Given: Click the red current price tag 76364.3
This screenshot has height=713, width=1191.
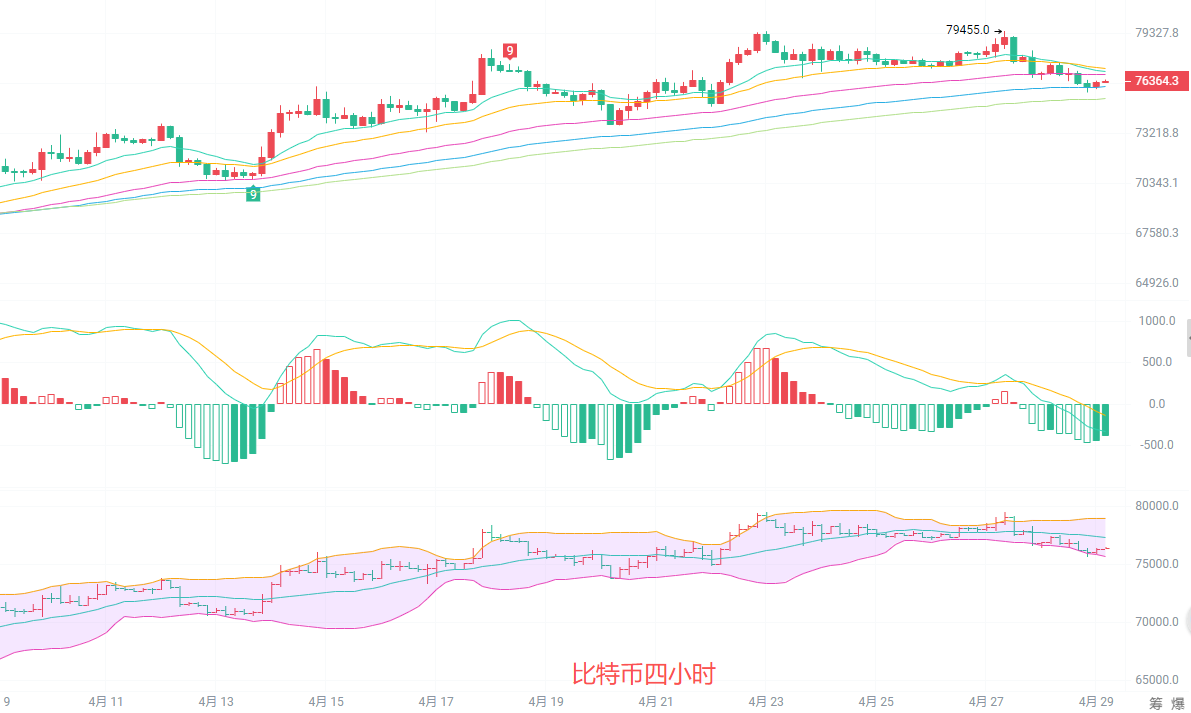Looking at the screenshot, I should 1156,81.
